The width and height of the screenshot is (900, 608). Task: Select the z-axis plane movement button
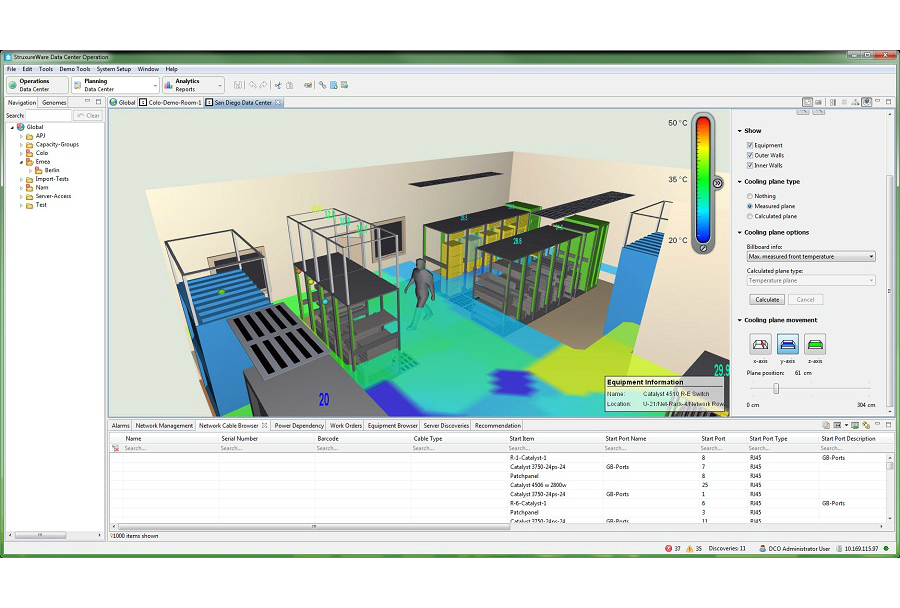(815, 344)
